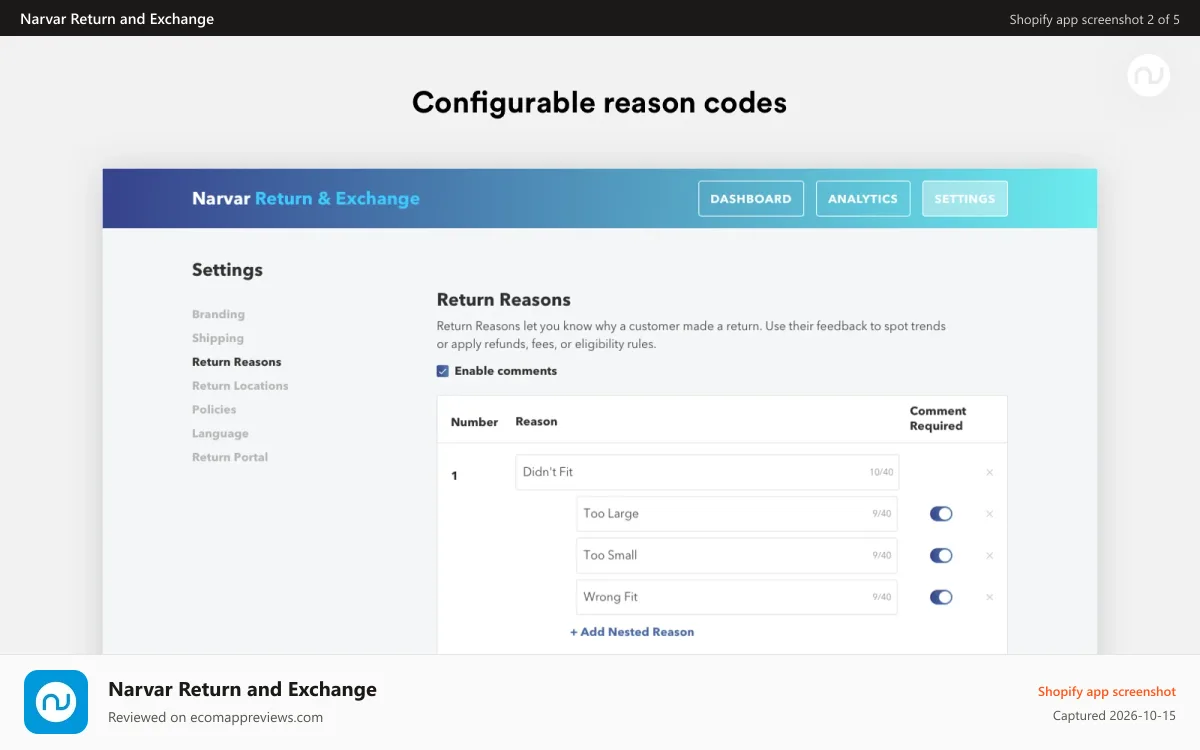This screenshot has width=1200, height=750.
Task: Click the blue Narvar app icon at bottom left
Action: (56, 702)
